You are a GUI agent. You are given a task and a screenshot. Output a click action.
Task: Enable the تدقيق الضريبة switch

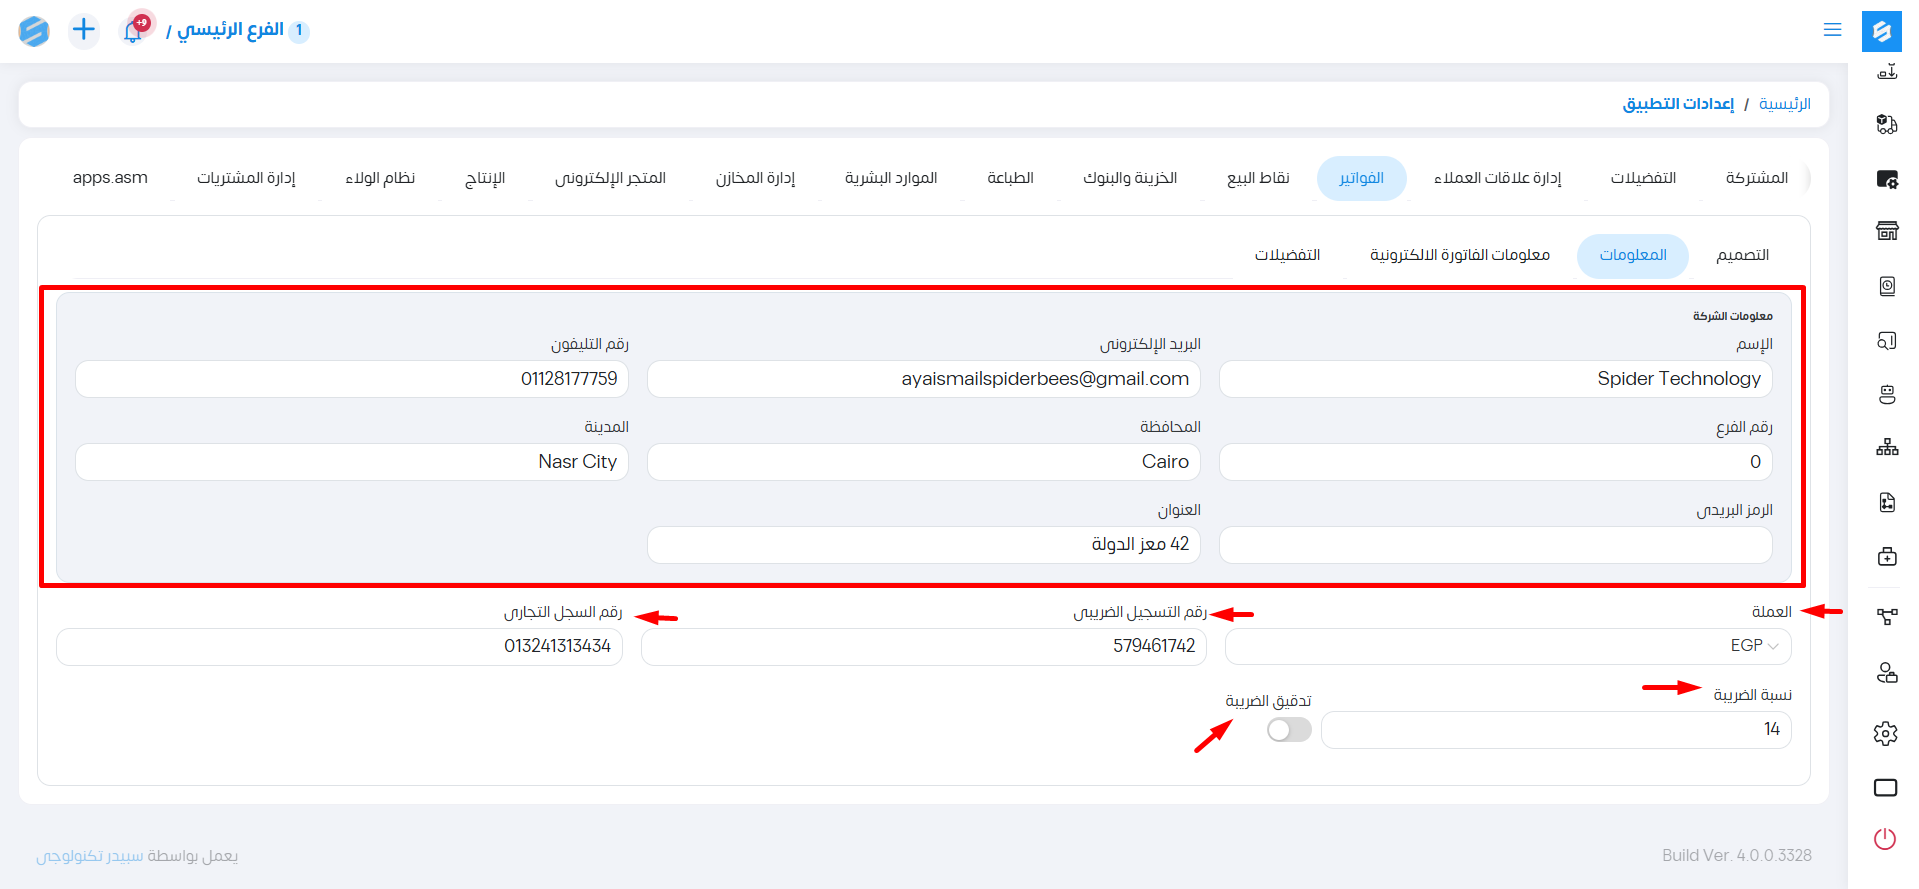[1288, 730]
